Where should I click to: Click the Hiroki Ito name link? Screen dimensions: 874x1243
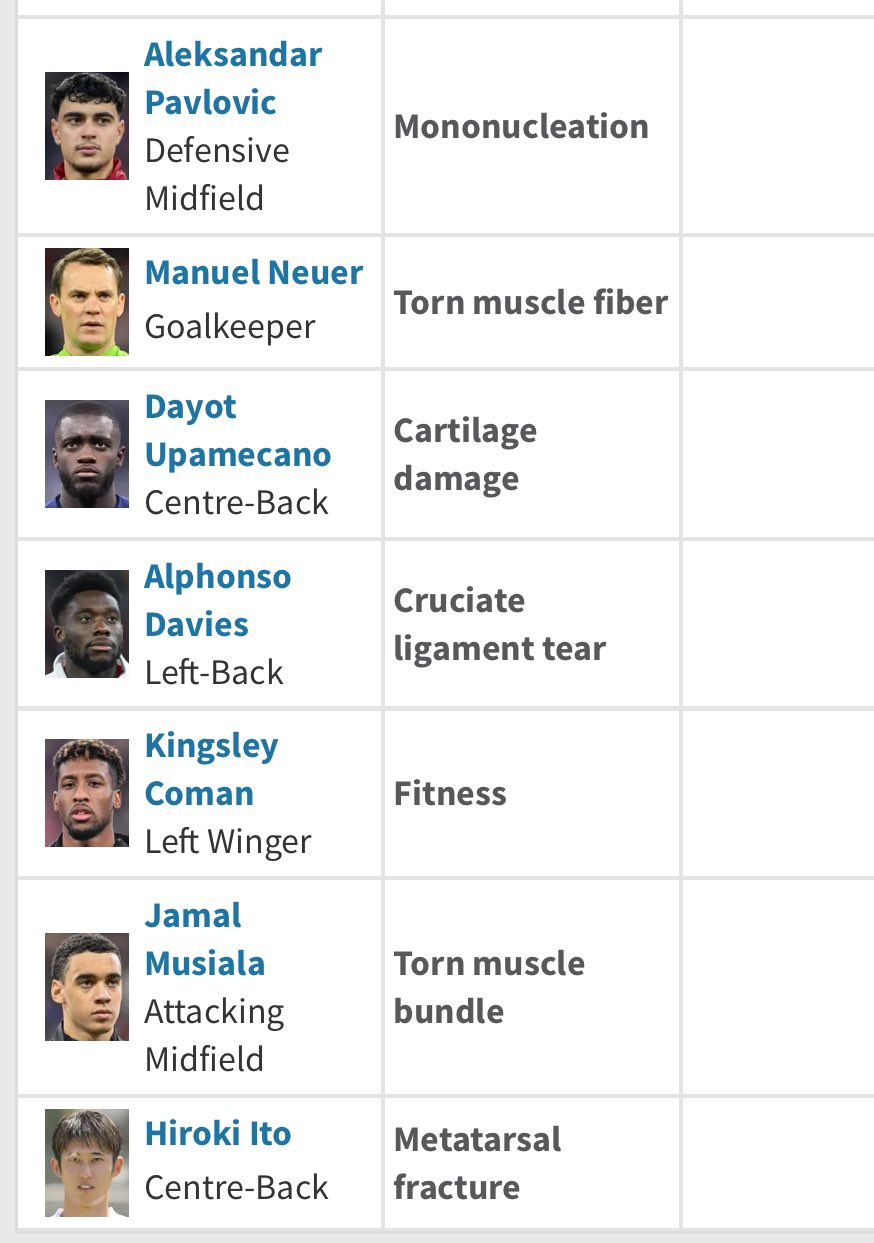click(218, 1134)
